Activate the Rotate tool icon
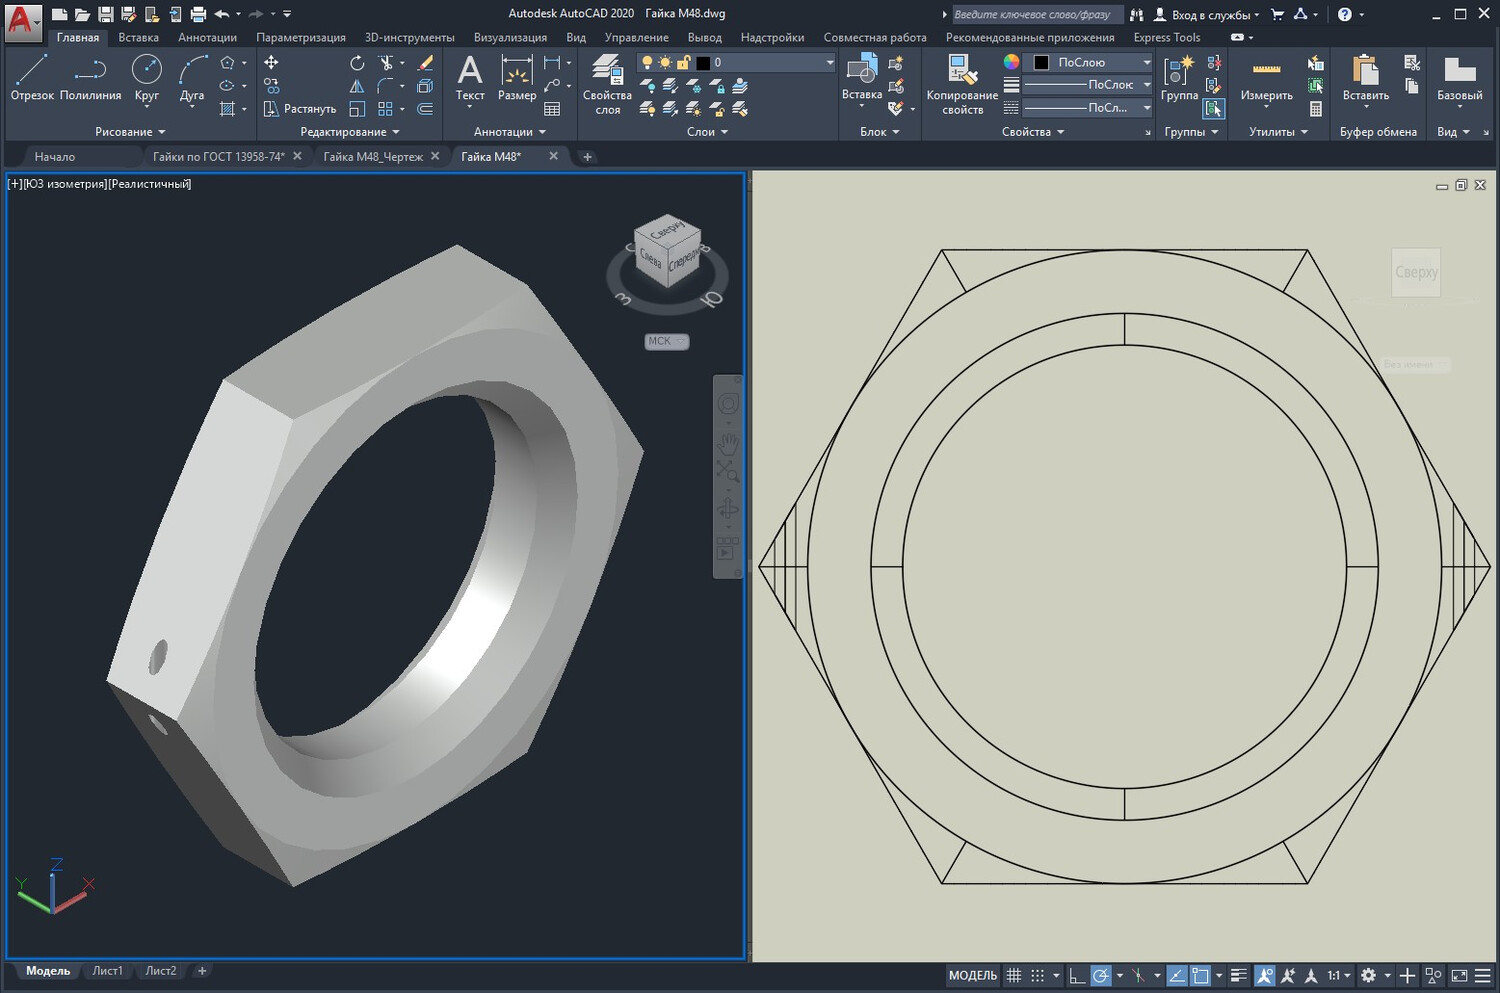Screen dimensions: 1500x993 pyautogui.click(x=357, y=62)
